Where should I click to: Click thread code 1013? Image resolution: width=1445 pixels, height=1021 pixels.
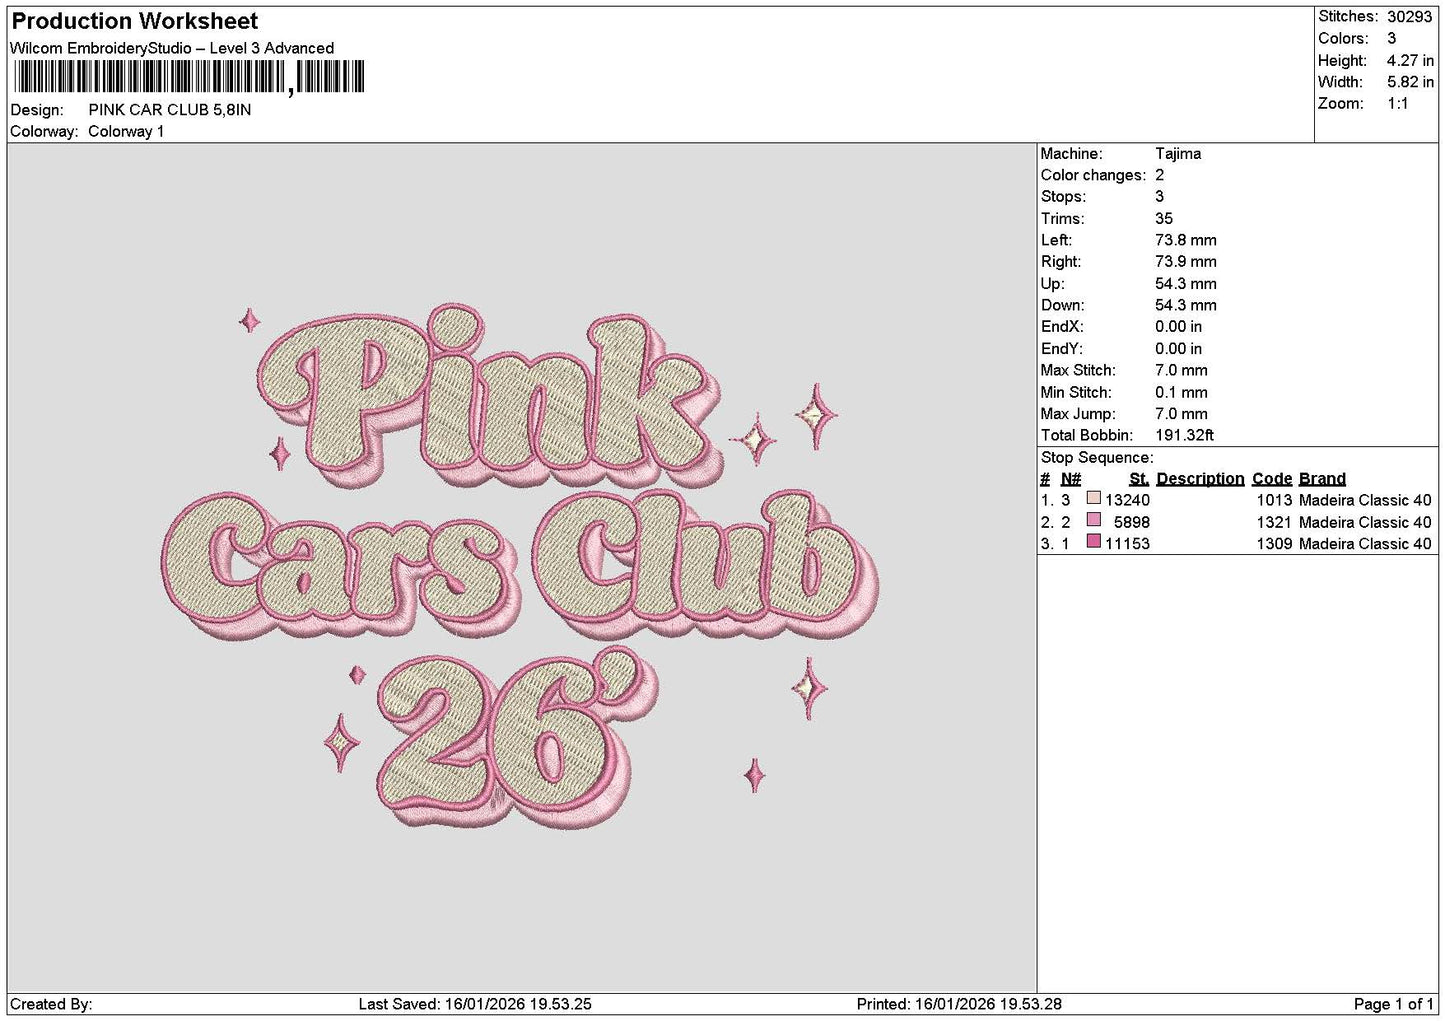pyautogui.click(x=1274, y=501)
